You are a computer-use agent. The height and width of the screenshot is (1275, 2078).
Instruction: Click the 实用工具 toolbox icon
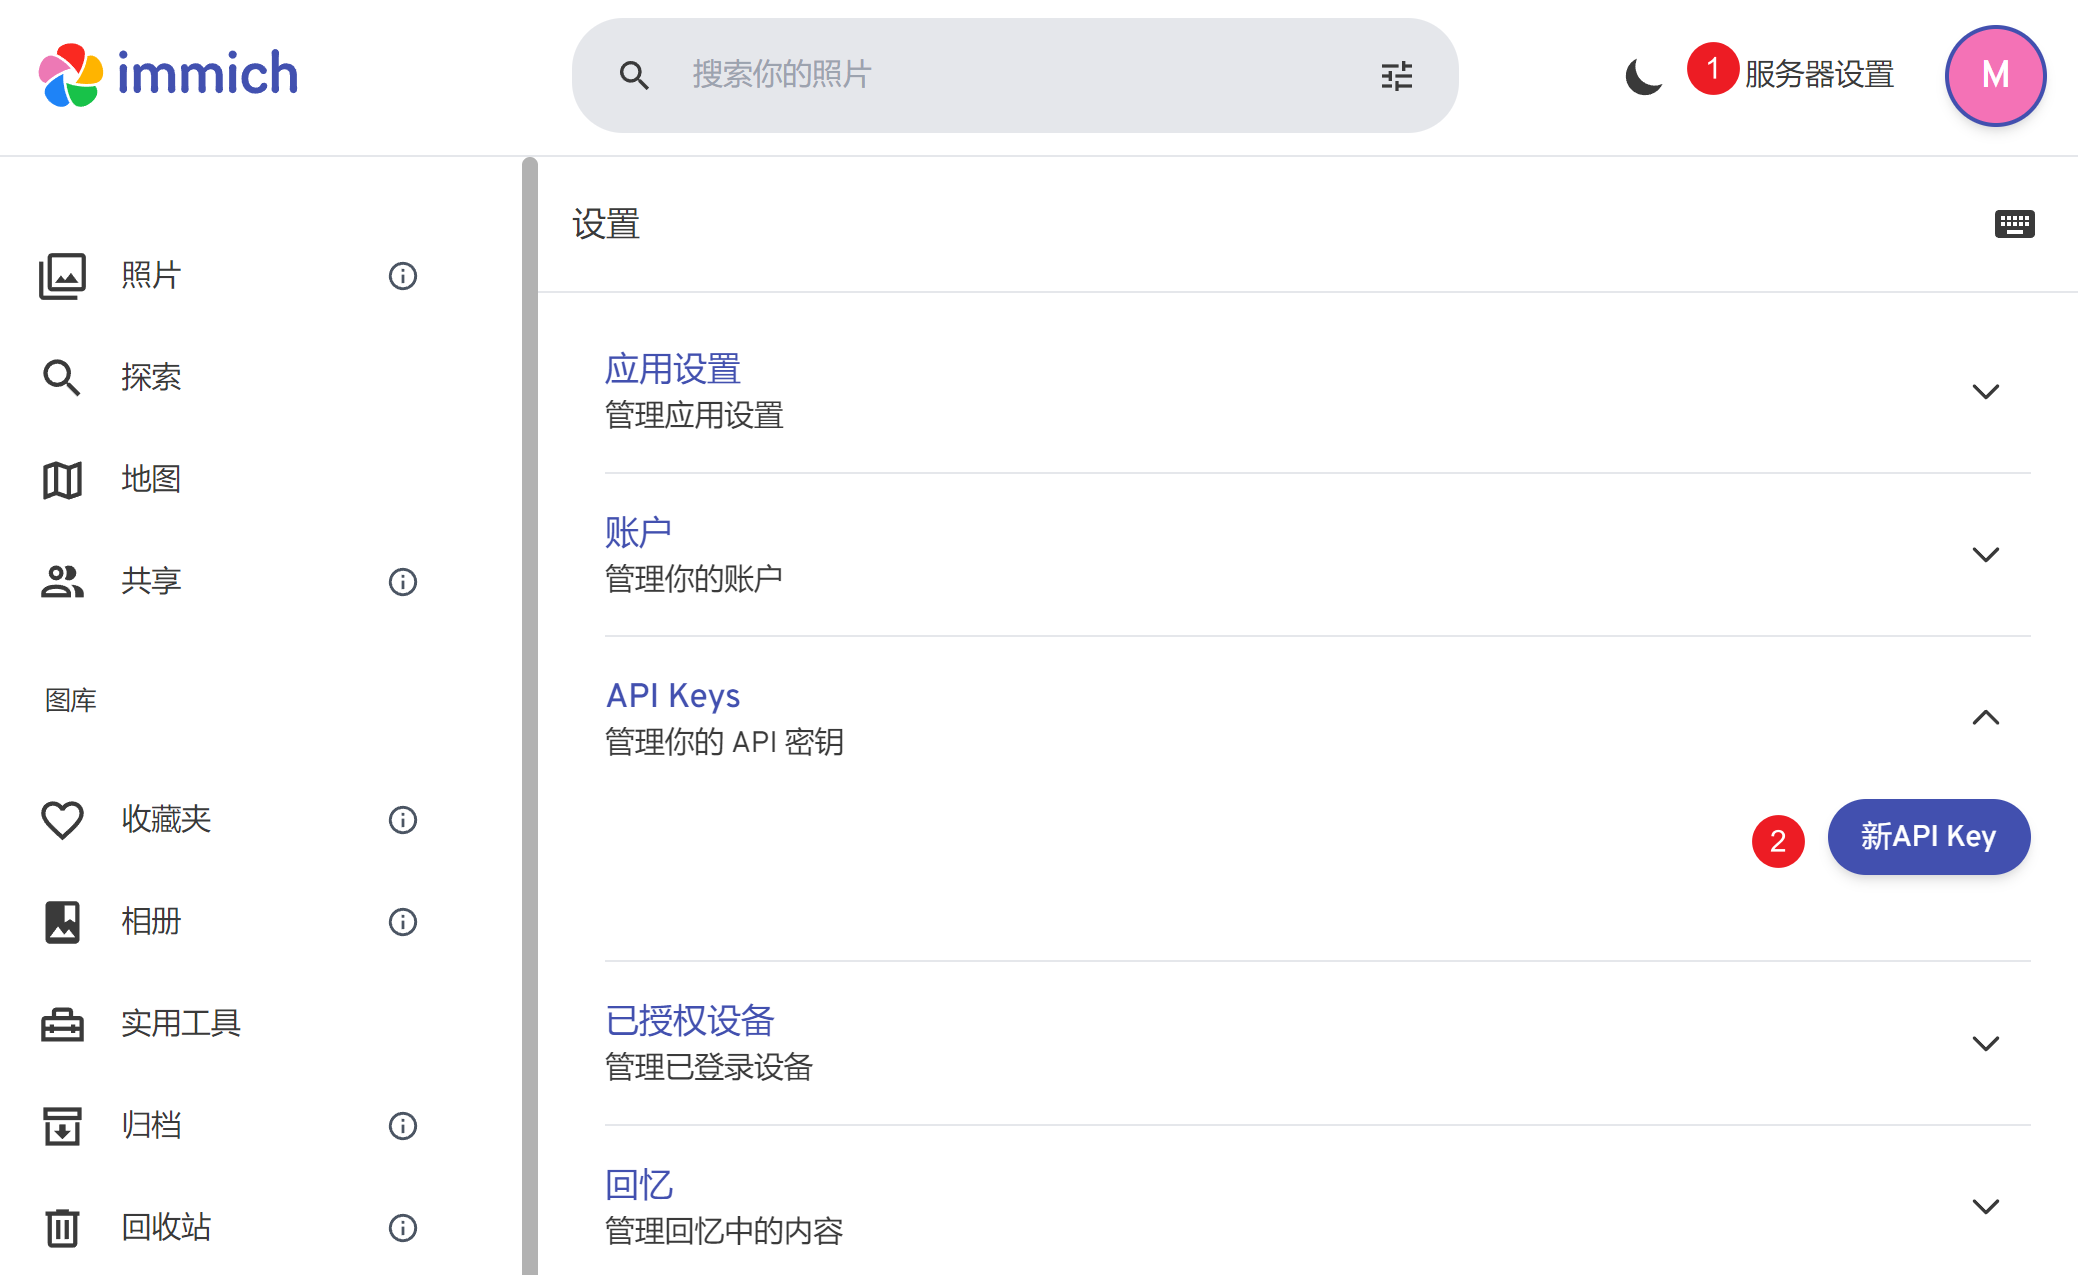62,1024
